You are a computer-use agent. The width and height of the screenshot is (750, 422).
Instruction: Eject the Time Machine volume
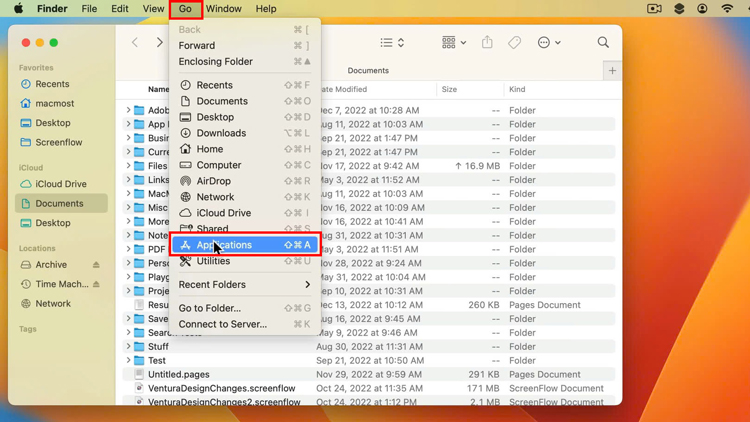pyautogui.click(x=96, y=284)
